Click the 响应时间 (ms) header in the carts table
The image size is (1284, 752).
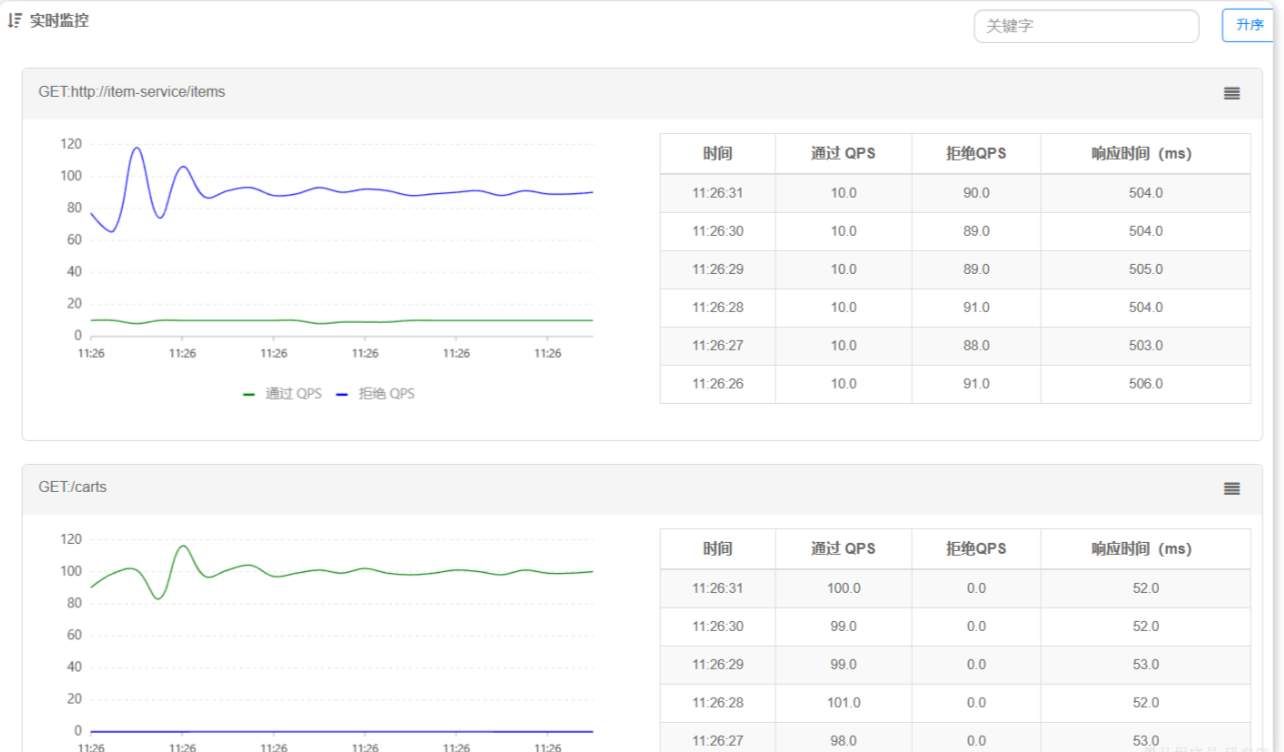click(x=1145, y=549)
